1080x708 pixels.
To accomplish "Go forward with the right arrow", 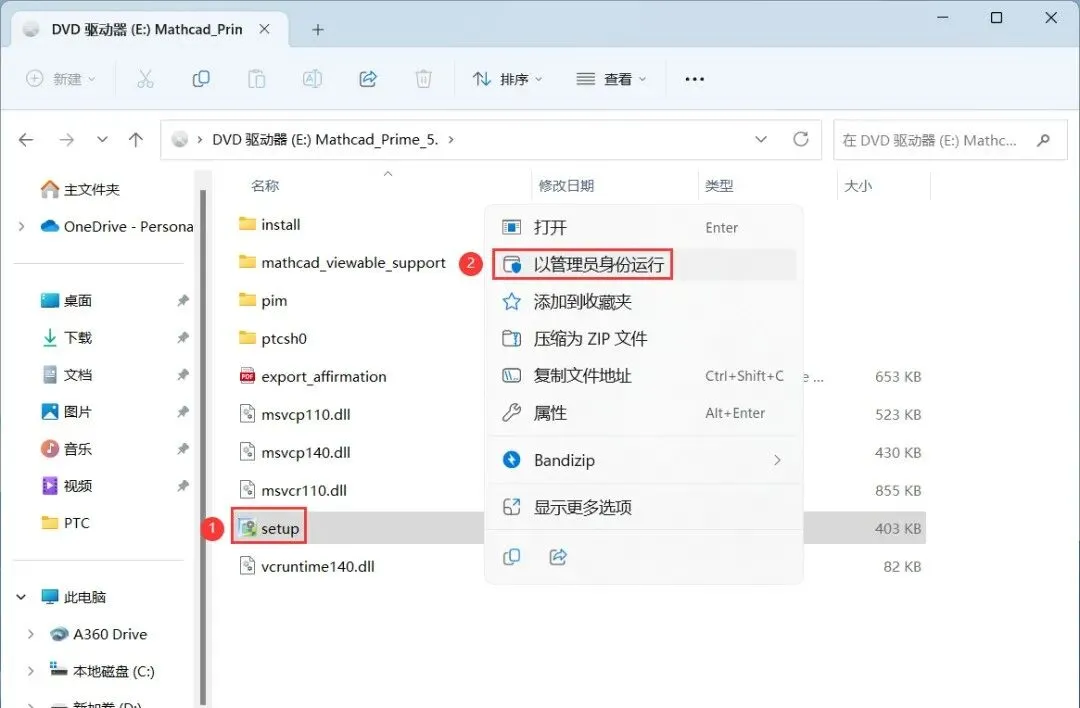I will [66, 140].
